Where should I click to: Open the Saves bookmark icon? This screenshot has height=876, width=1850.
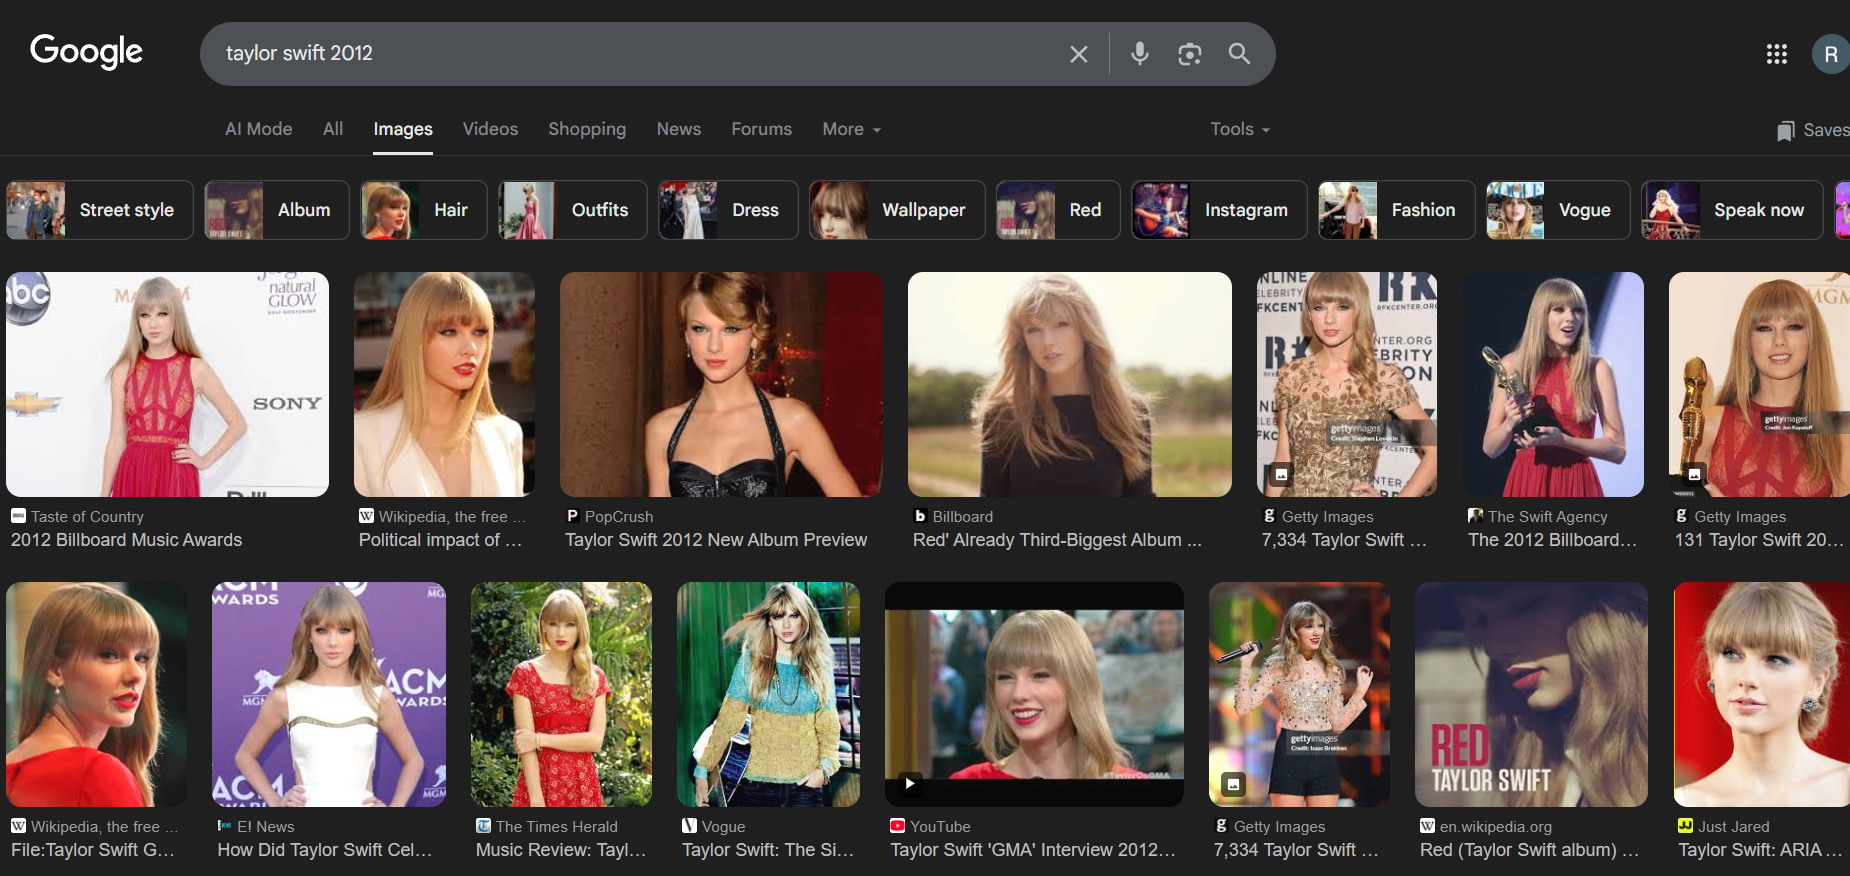[1786, 131]
